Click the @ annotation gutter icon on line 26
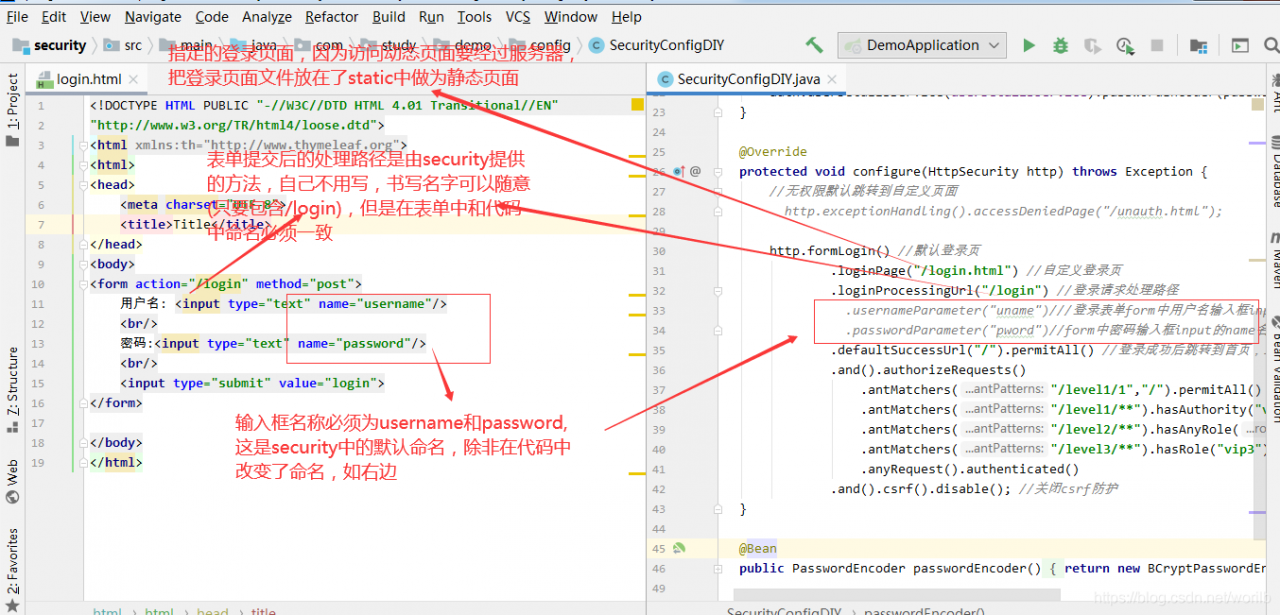 pos(695,171)
